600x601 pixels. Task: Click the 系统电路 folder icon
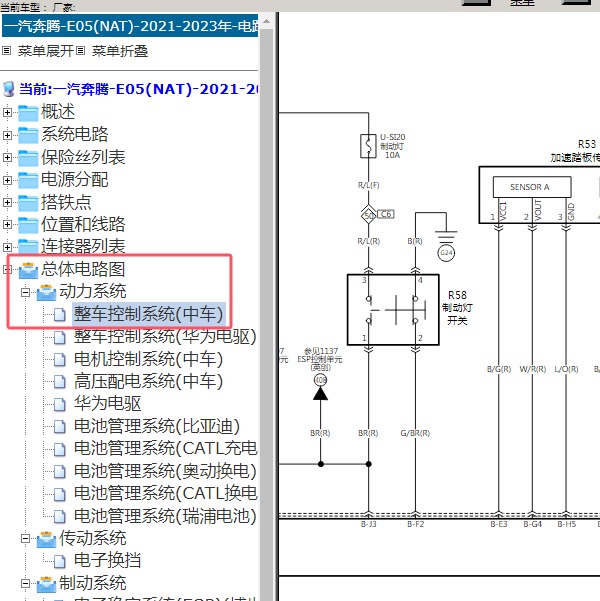point(28,135)
